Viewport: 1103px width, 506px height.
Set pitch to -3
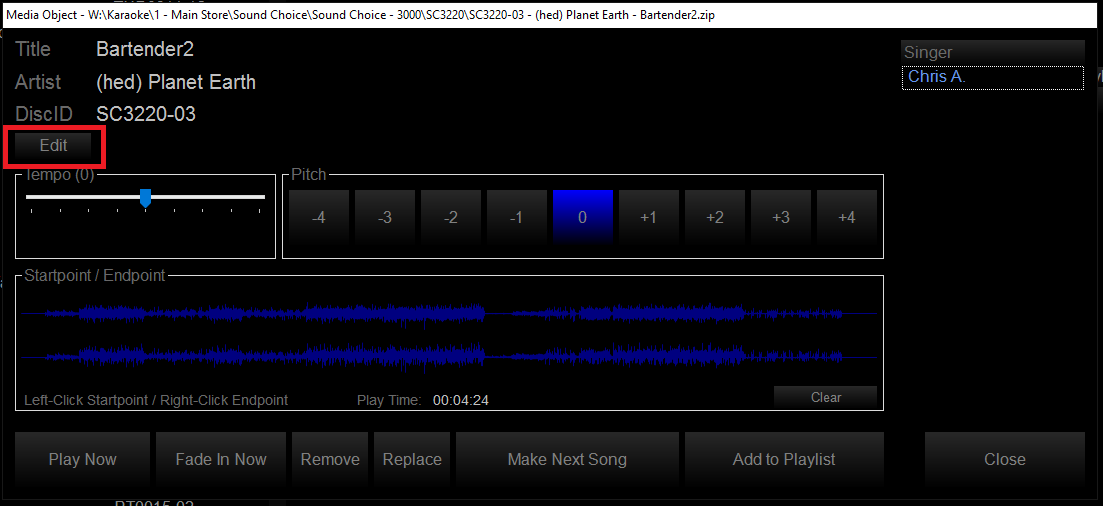384,218
